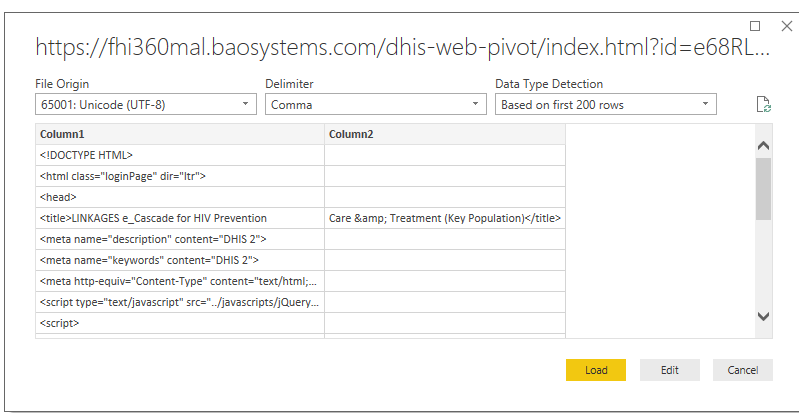Click the refresh preview icon
The width and height of the screenshot is (799, 413).
pos(763,104)
